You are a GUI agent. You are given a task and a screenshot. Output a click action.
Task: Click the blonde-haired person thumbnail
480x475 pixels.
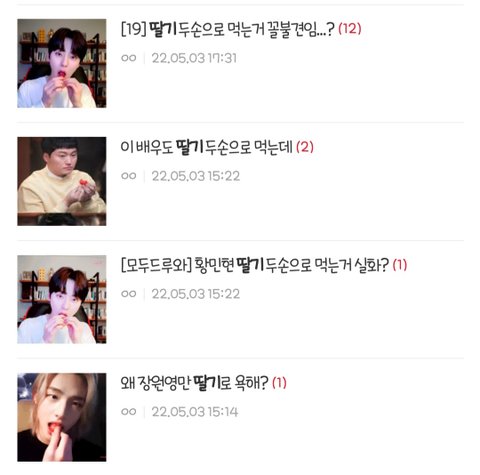click(x=62, y=417)
